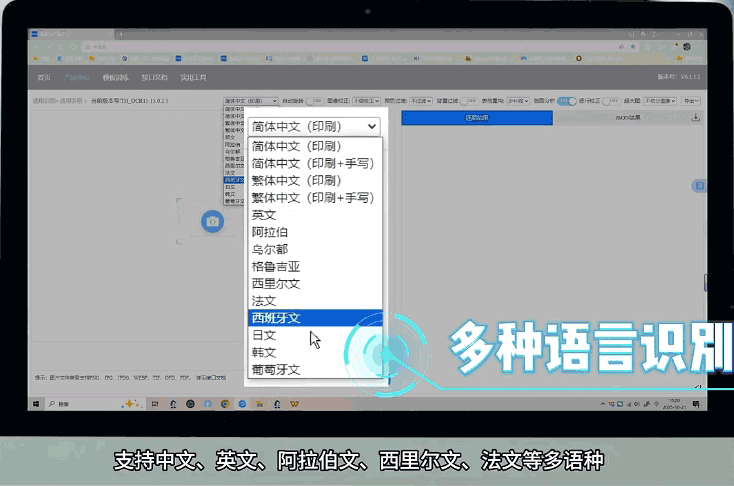Click the blue side icon on right edge
This screenshot has height=486, width=734.
point(699,186)
